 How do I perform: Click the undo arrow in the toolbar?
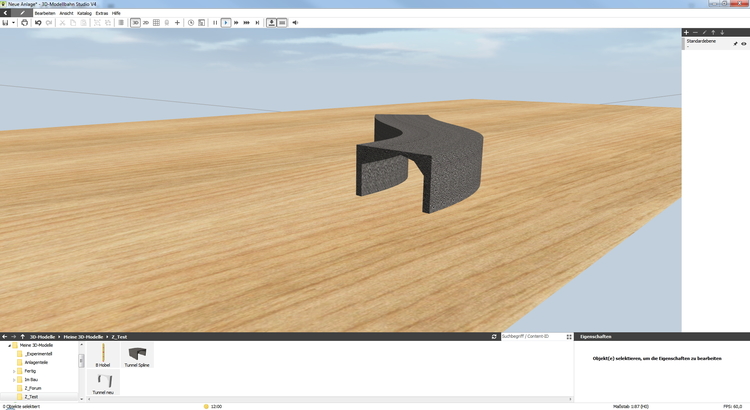pos(38,22)
